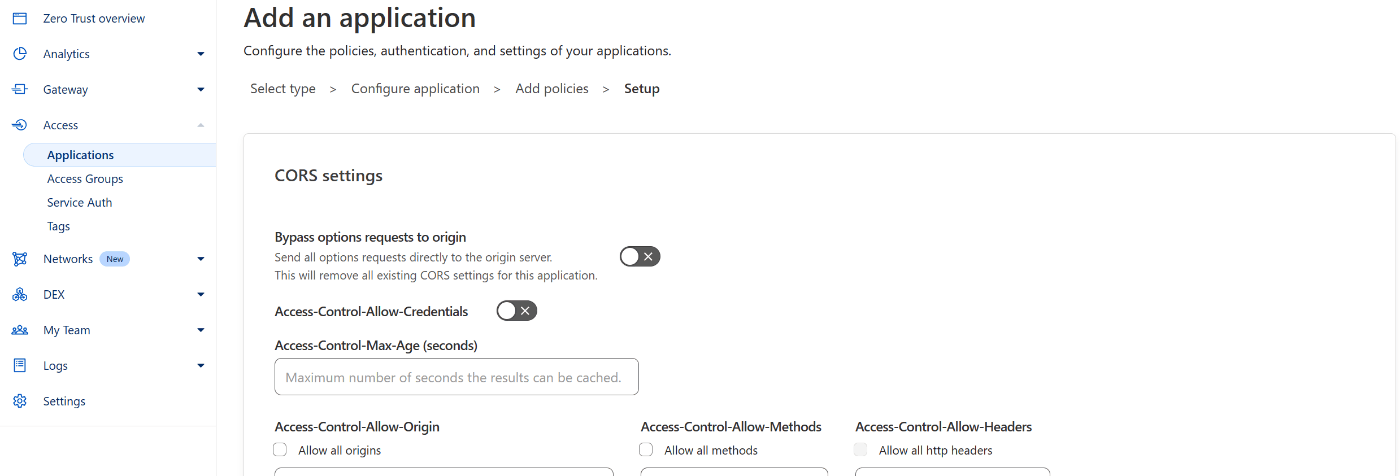Toggle Access-Control-Allow-Credentials switch

tap(517, 311)
